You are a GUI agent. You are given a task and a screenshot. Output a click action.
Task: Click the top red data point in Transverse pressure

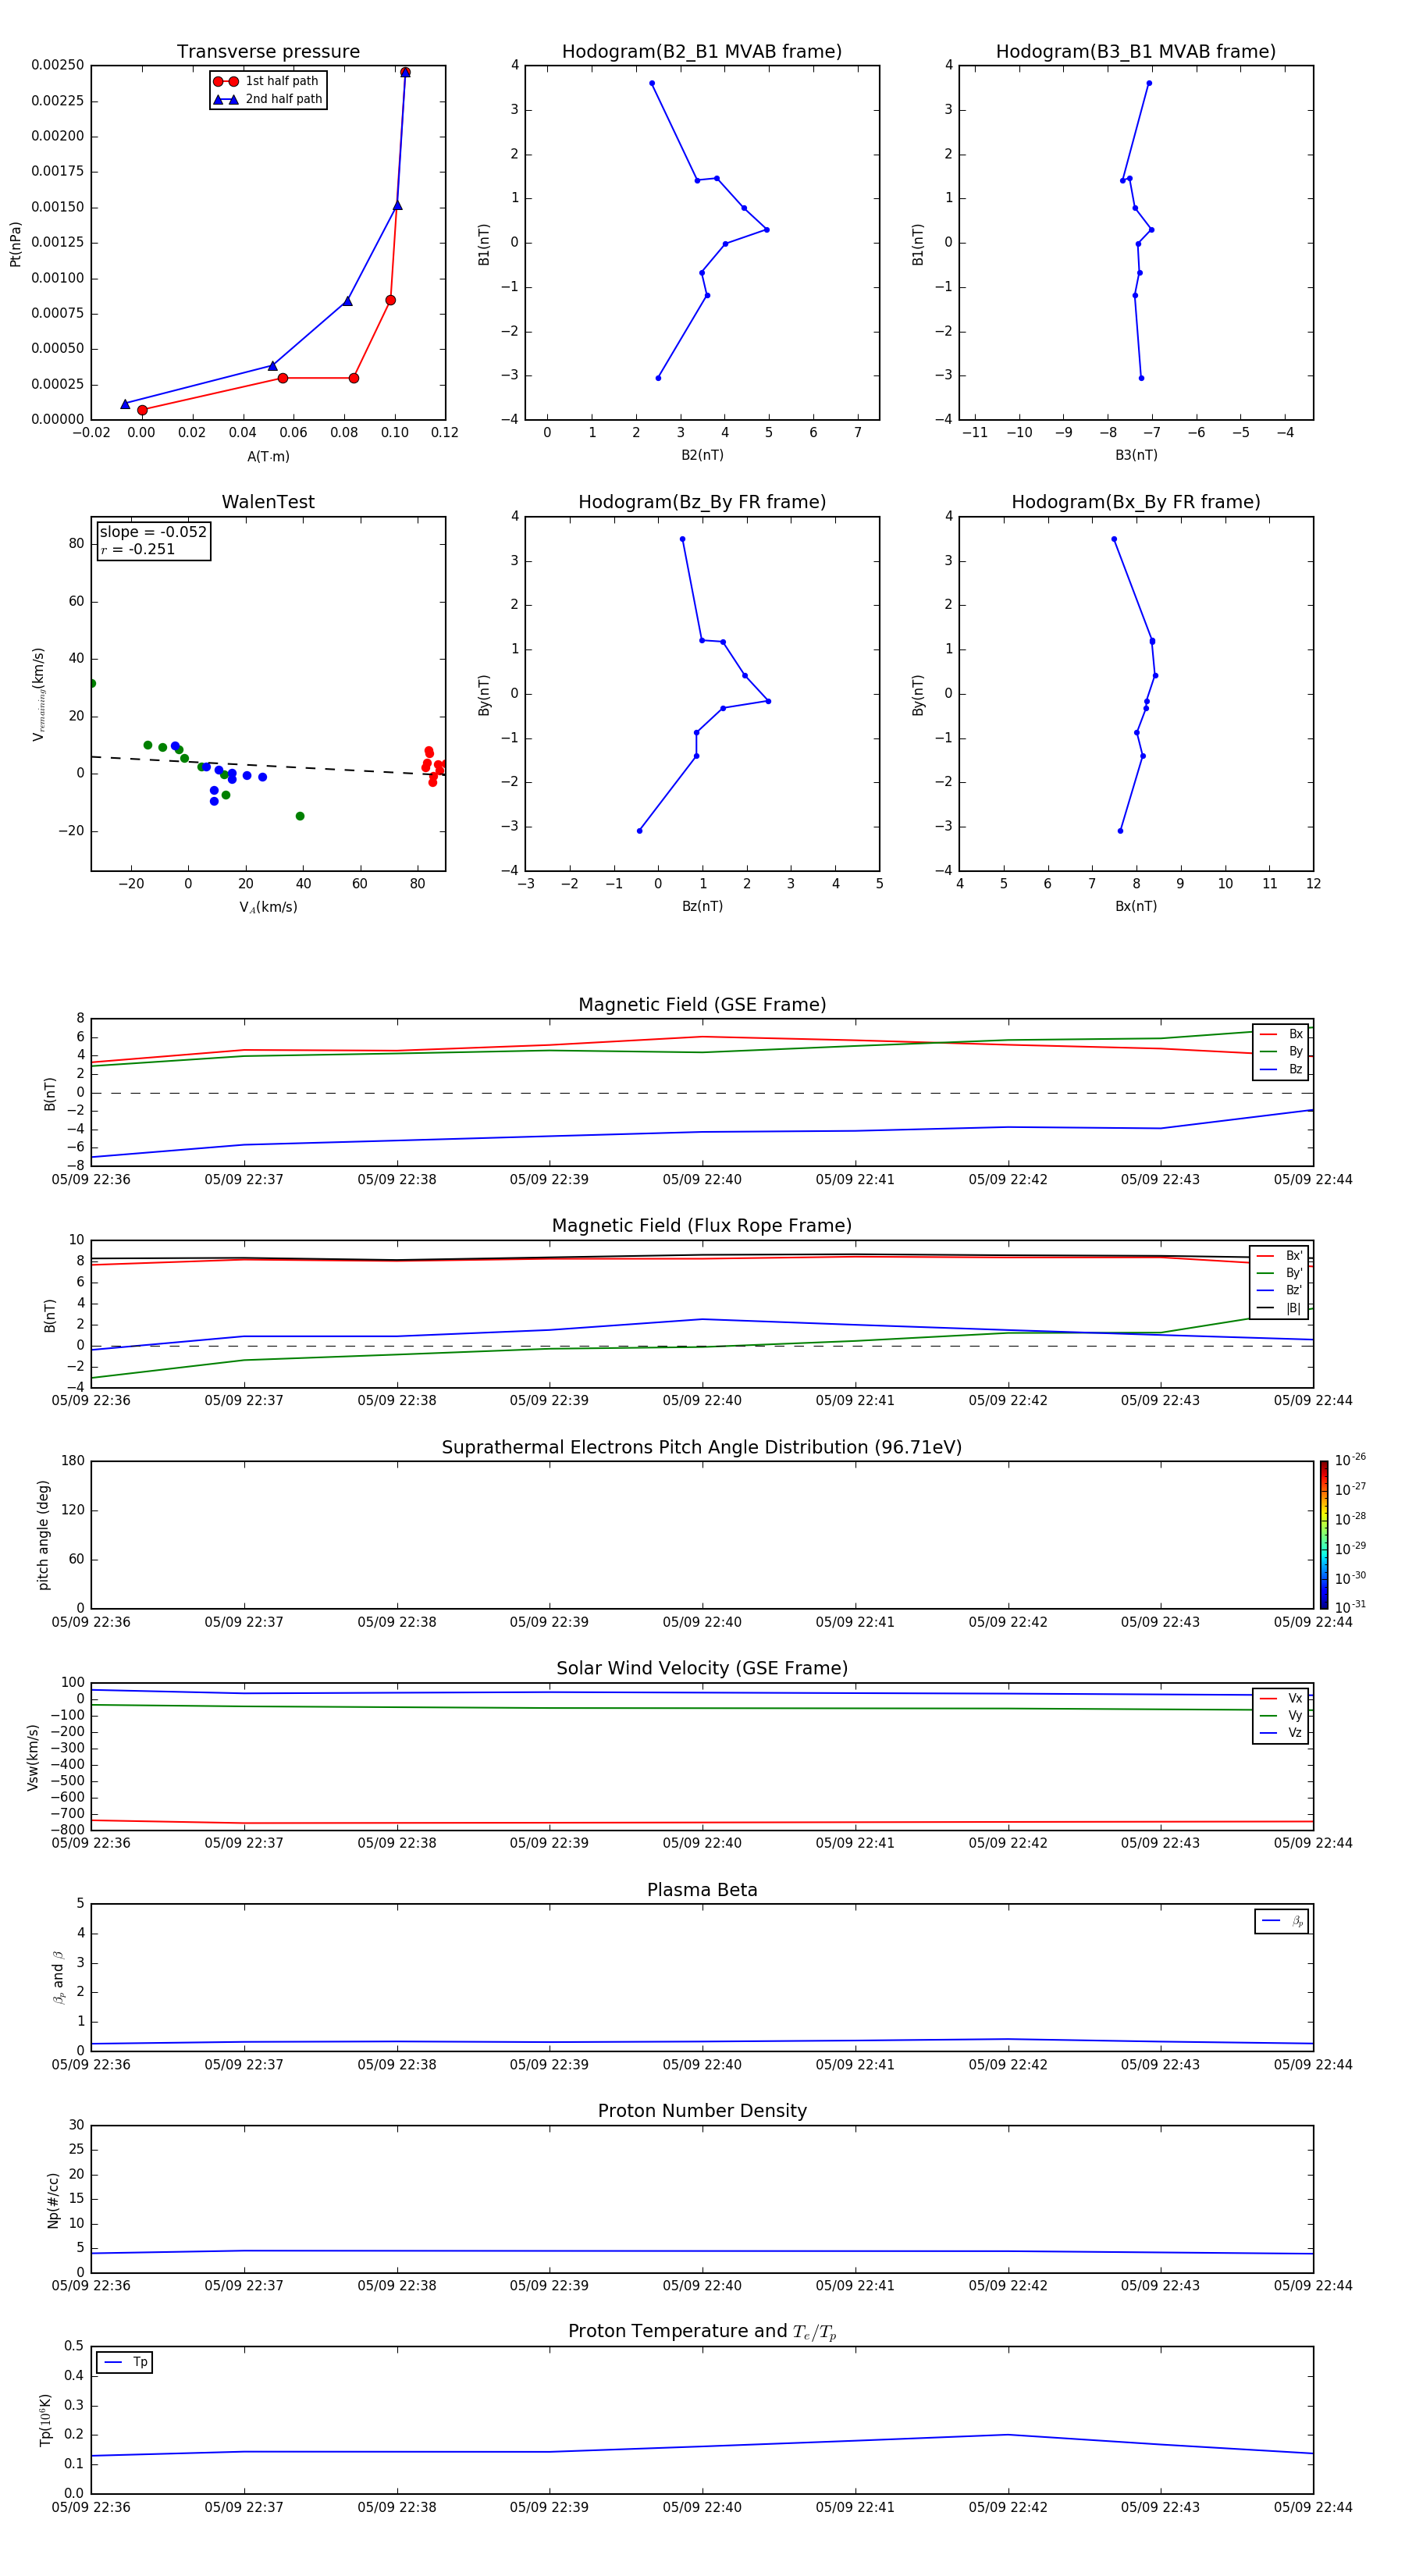pyautogui.click(x=405, y=72)
